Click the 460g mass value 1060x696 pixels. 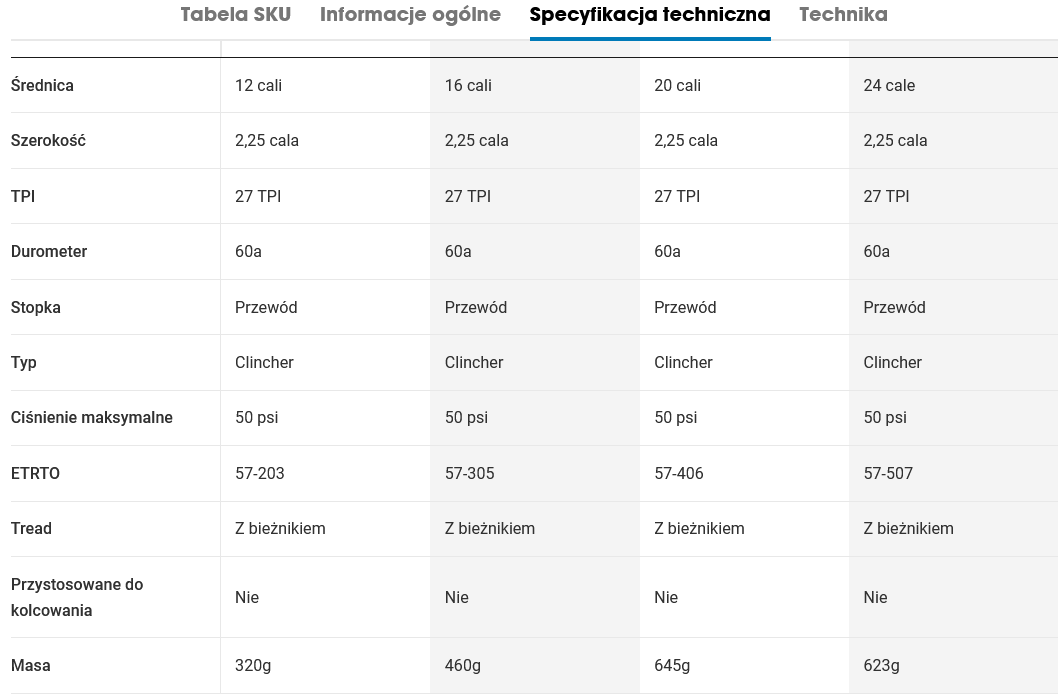click(x=463, y=665)
